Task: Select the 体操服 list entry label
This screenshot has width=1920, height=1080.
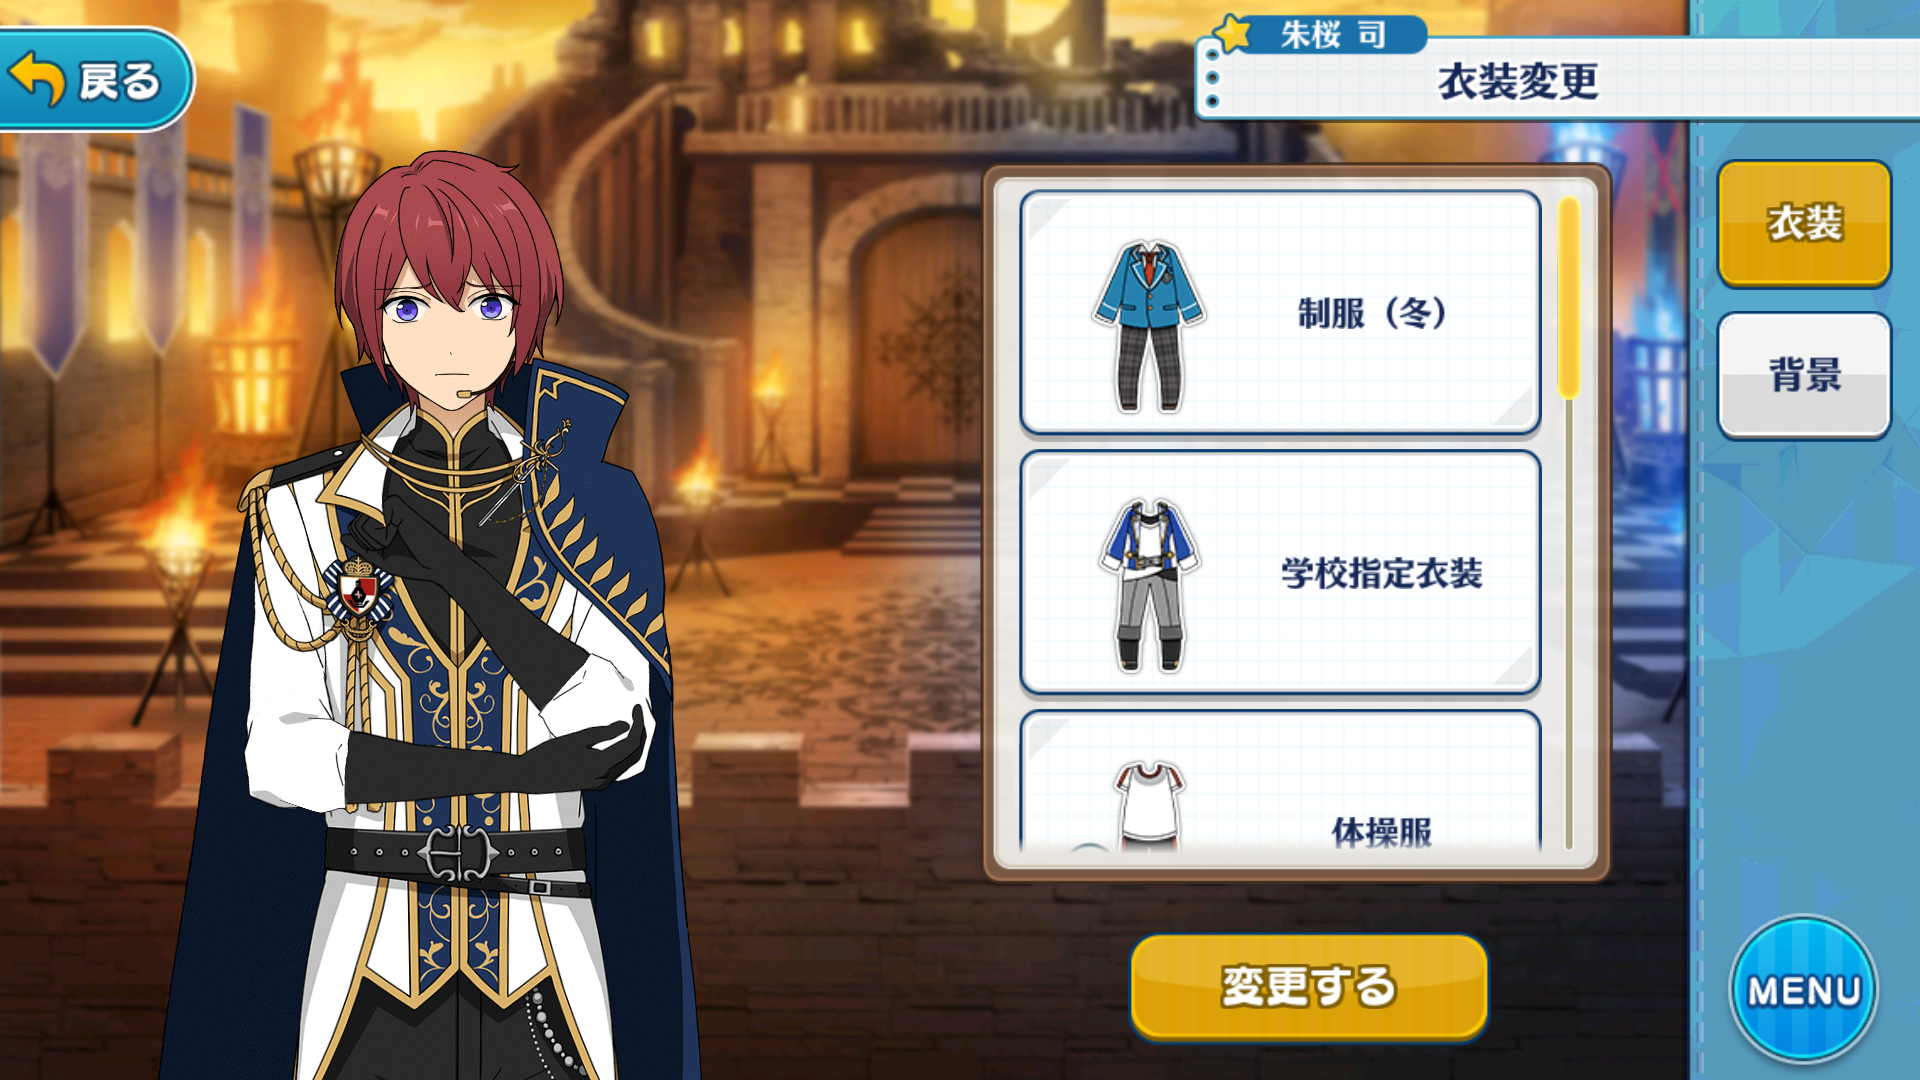Action: coord(1381,832)
